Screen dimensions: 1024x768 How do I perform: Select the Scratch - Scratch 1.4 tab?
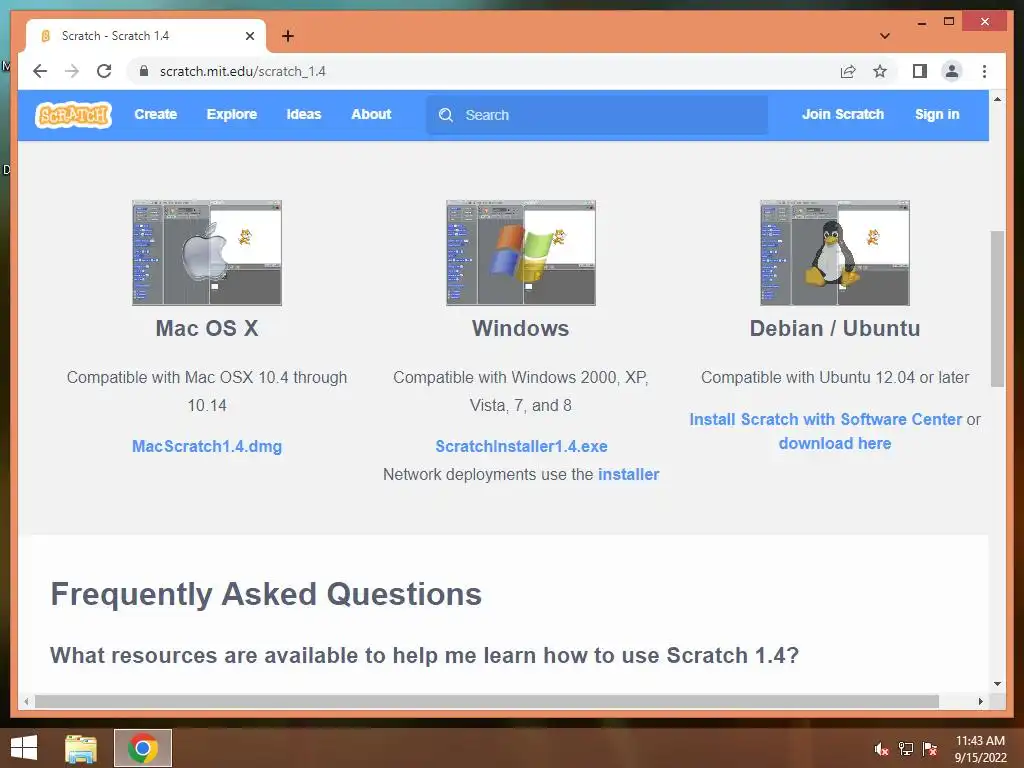tap(146, 36)
